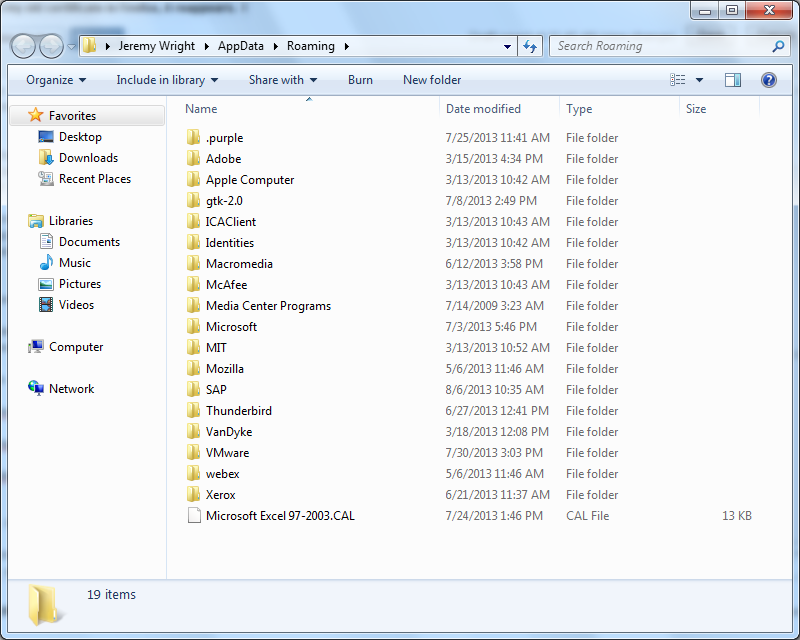Select Computer in navigation pane

tap(76, 347)
